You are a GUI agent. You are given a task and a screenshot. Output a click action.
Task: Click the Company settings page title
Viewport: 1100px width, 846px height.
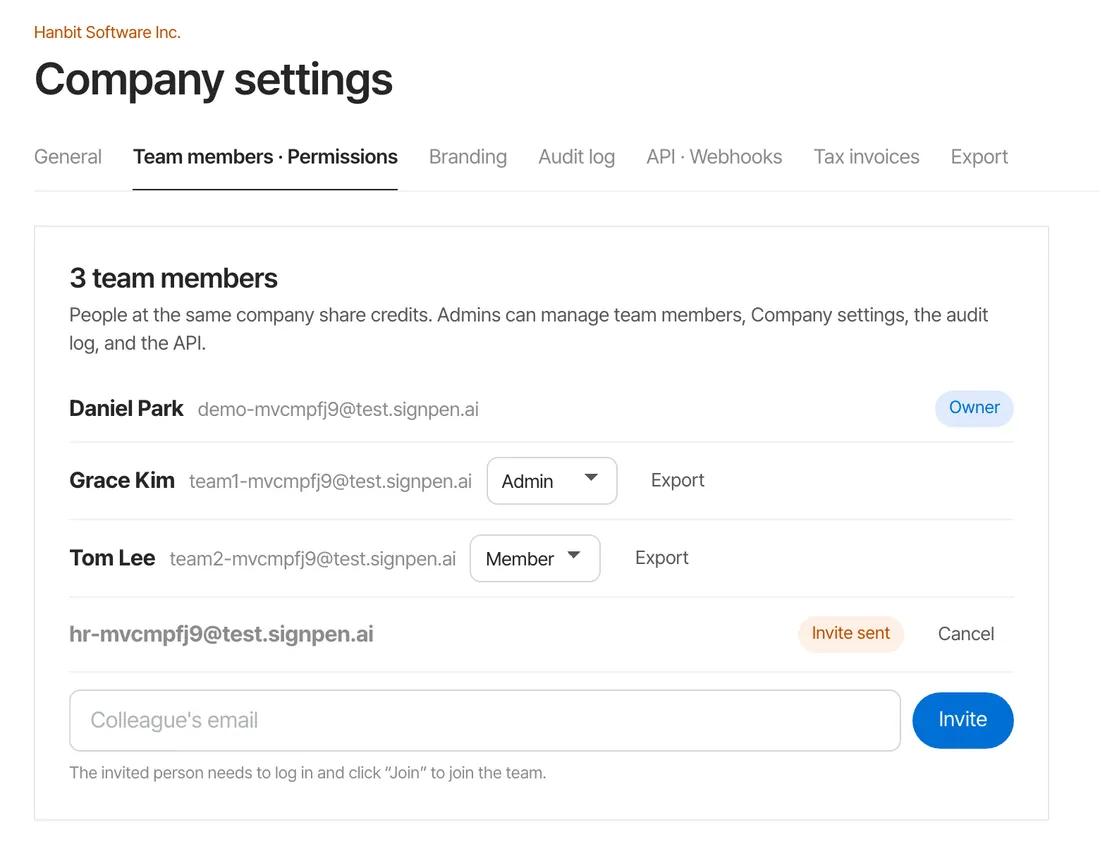213,79
